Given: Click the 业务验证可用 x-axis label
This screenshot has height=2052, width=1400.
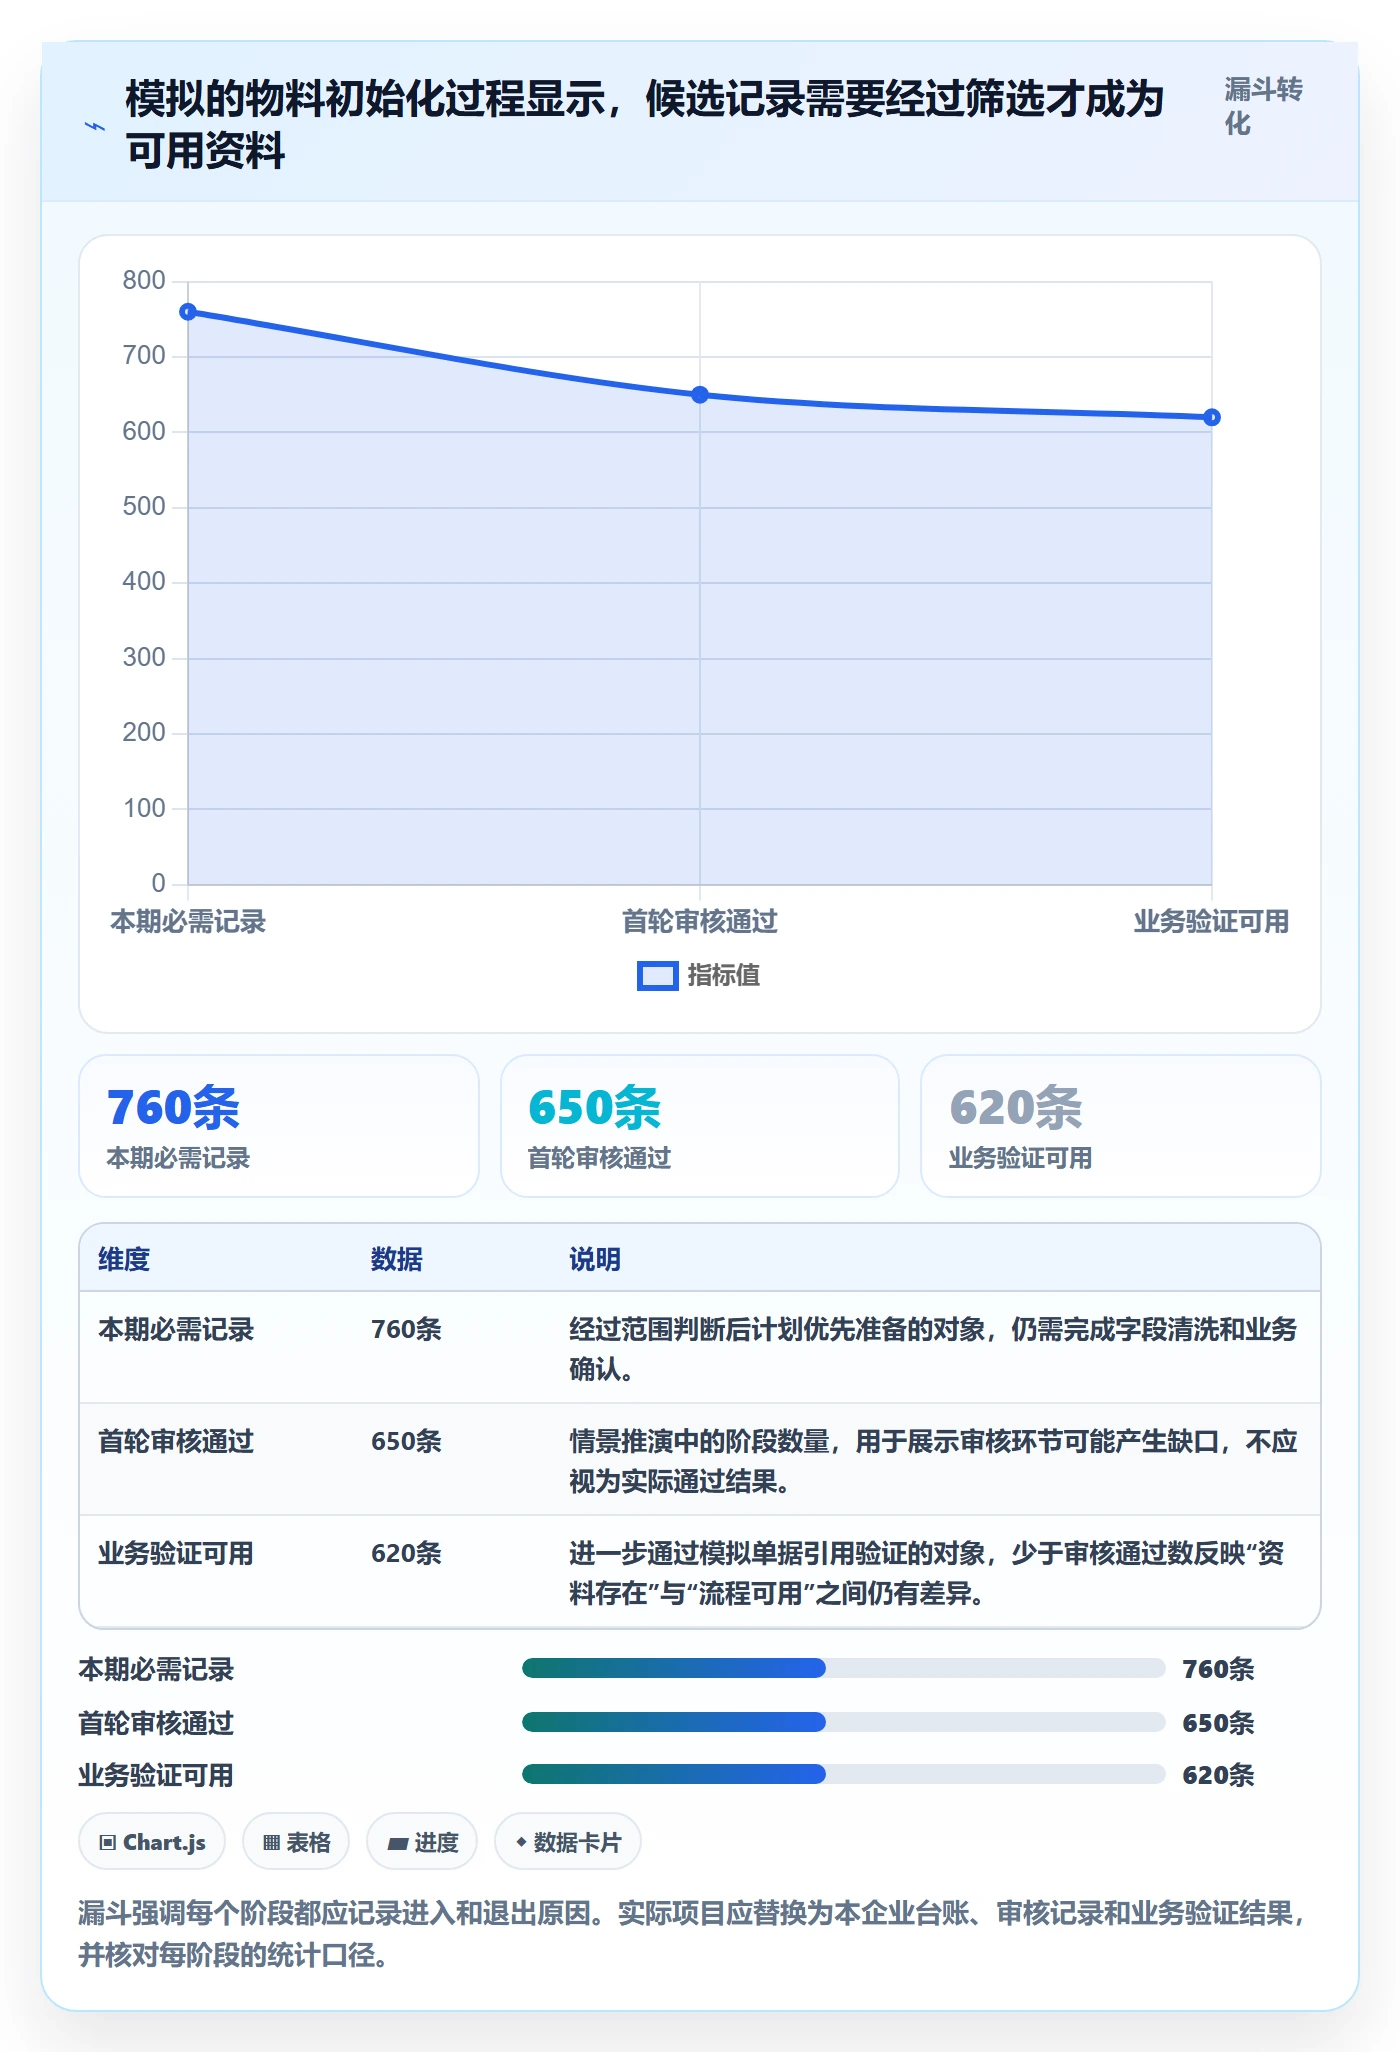Looking at the screenshot, I should click(1211, 922).
